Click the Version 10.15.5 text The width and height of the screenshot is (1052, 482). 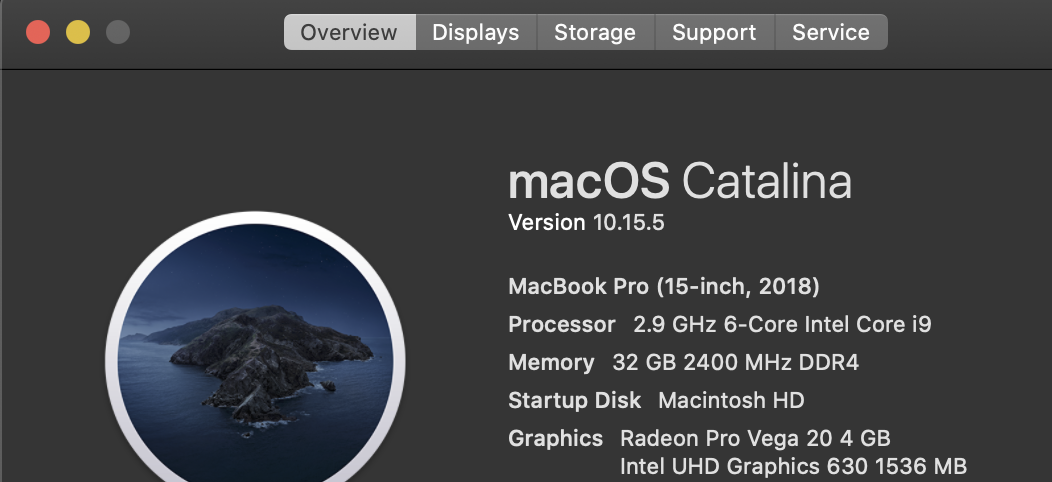click(586, 222)
